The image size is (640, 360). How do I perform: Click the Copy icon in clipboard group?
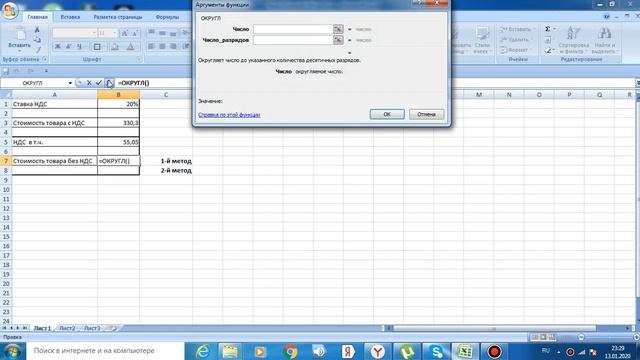[37, 40]
